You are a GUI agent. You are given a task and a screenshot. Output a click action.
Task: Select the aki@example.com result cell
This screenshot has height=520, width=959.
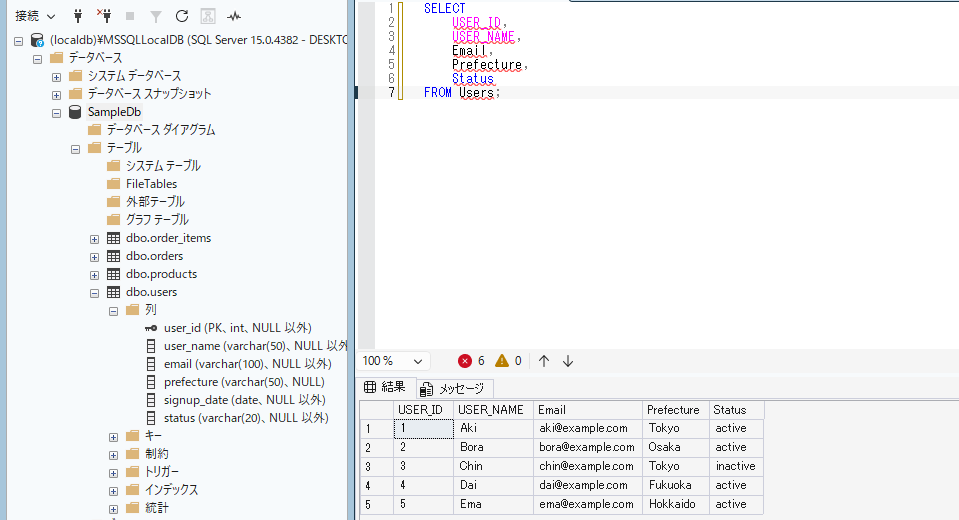587,428
